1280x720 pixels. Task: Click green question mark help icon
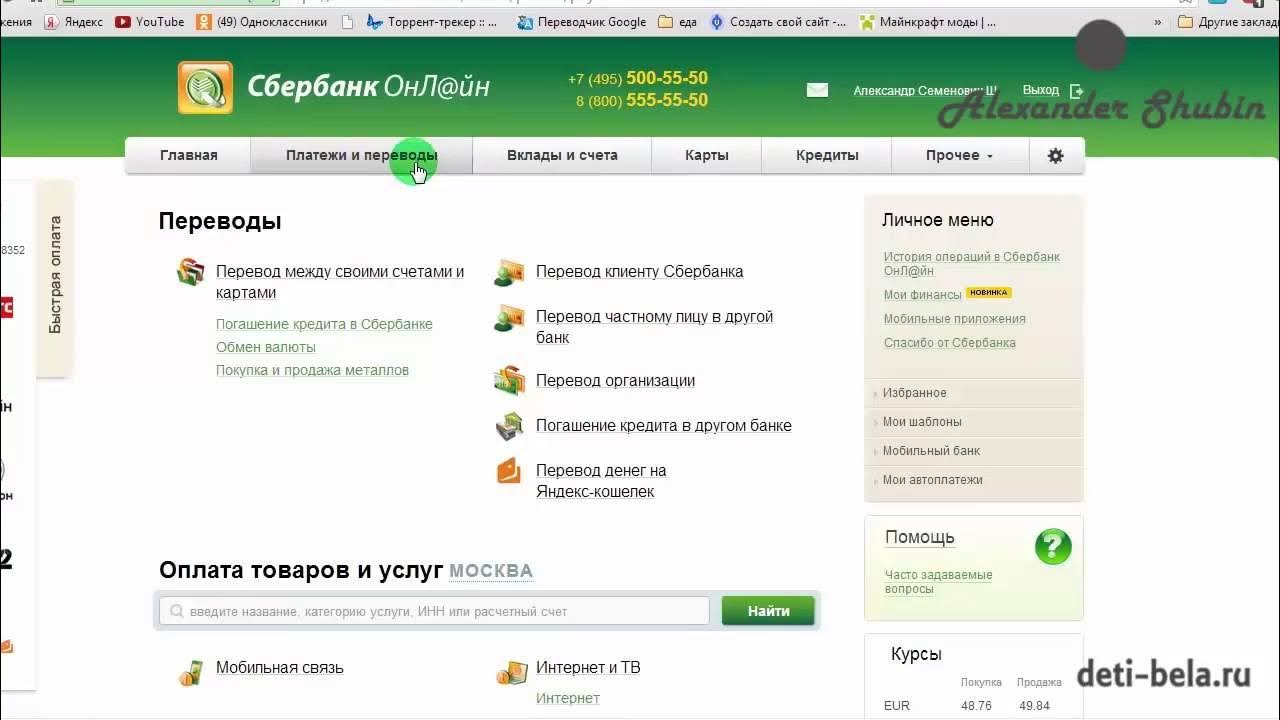click(x=1053, y=547)
